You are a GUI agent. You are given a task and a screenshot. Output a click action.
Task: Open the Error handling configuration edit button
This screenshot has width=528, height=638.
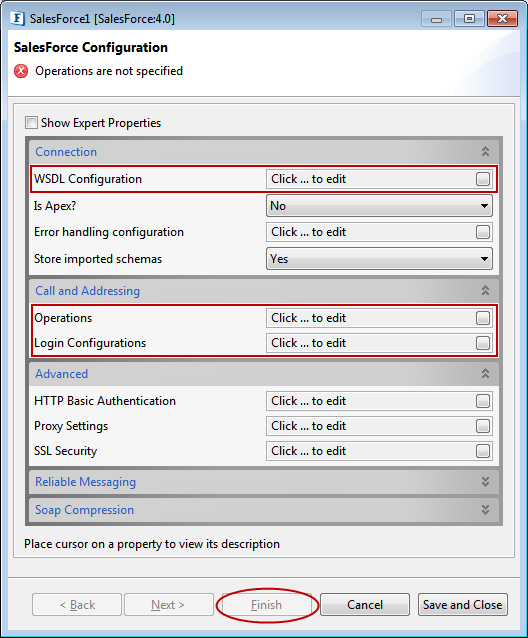482,232
